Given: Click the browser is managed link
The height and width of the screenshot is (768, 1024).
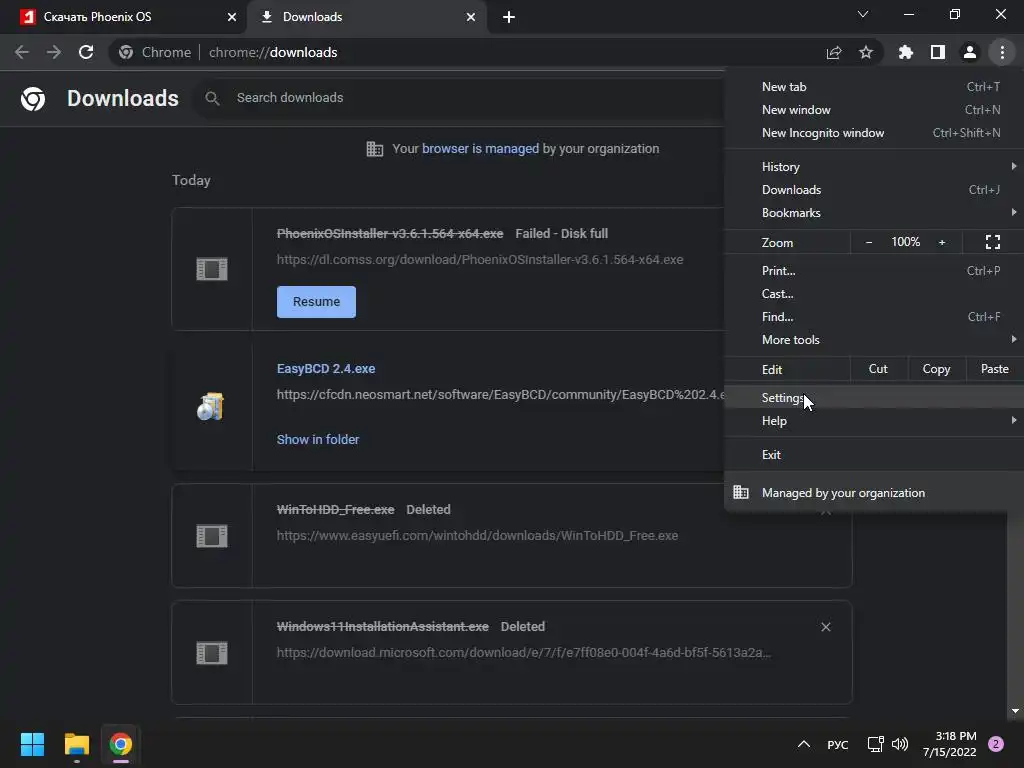Looking at the screenshot, I should [x=480, y=148].
